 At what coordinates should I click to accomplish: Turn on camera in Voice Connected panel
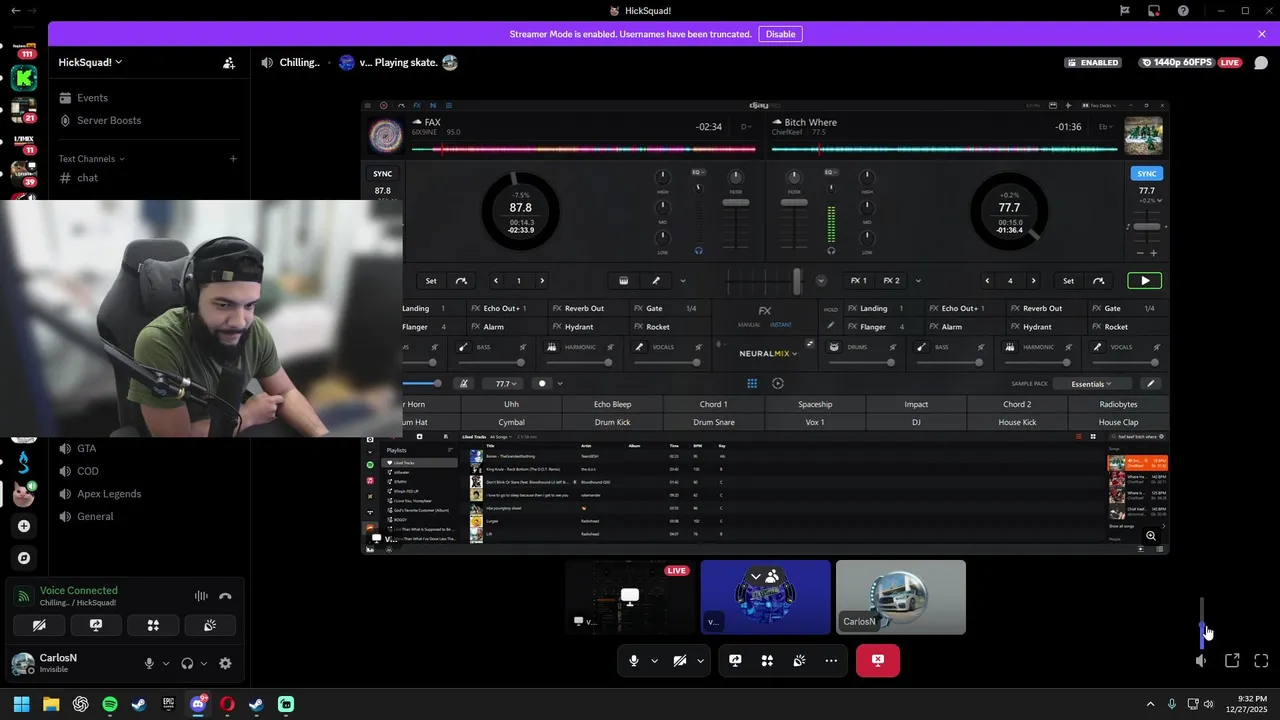click(x=39, y=625)
